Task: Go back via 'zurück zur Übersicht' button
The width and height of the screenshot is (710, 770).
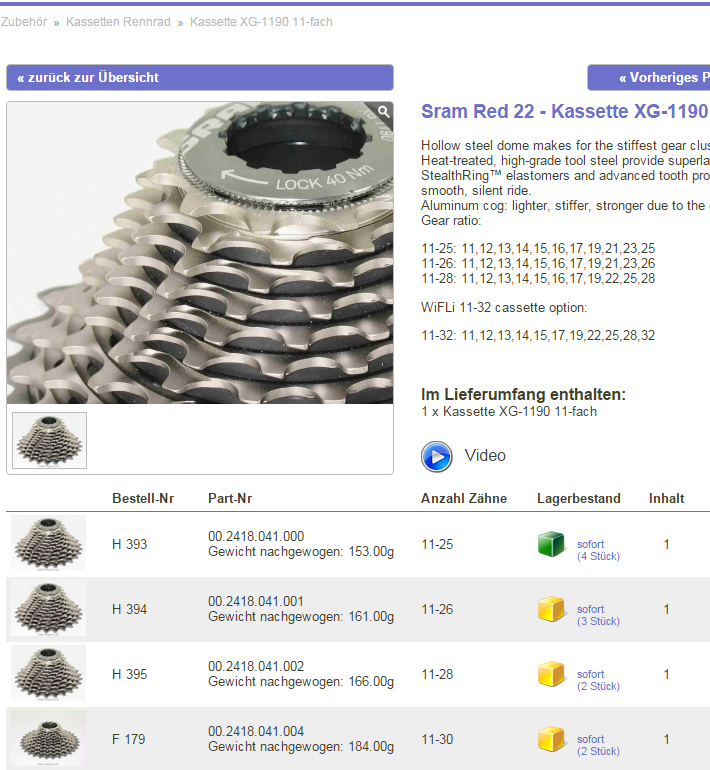Action: 199,78
